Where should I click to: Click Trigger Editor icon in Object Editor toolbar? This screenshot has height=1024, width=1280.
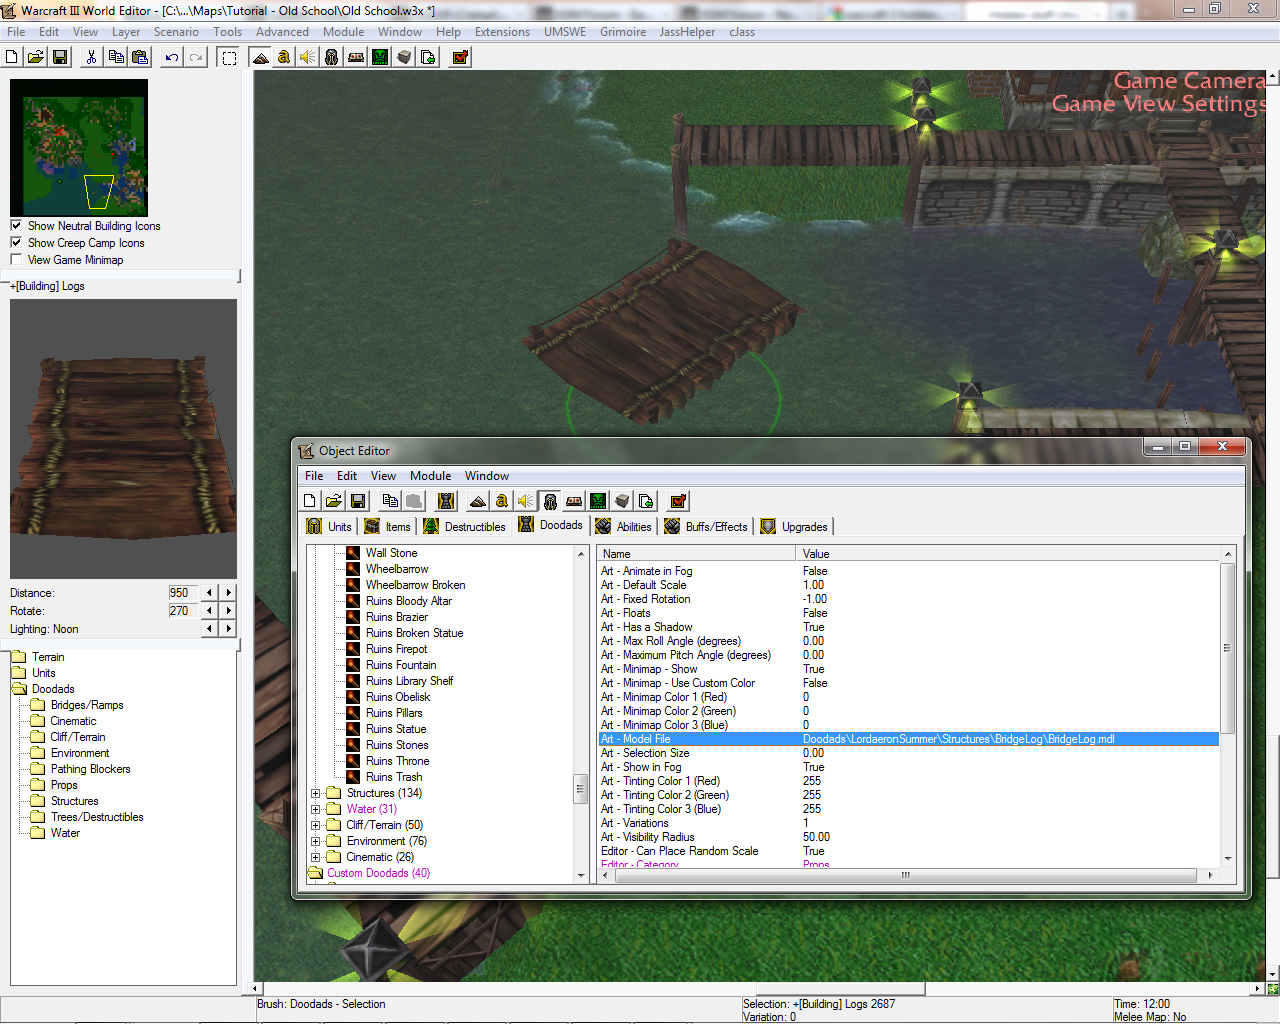point(502,501)
